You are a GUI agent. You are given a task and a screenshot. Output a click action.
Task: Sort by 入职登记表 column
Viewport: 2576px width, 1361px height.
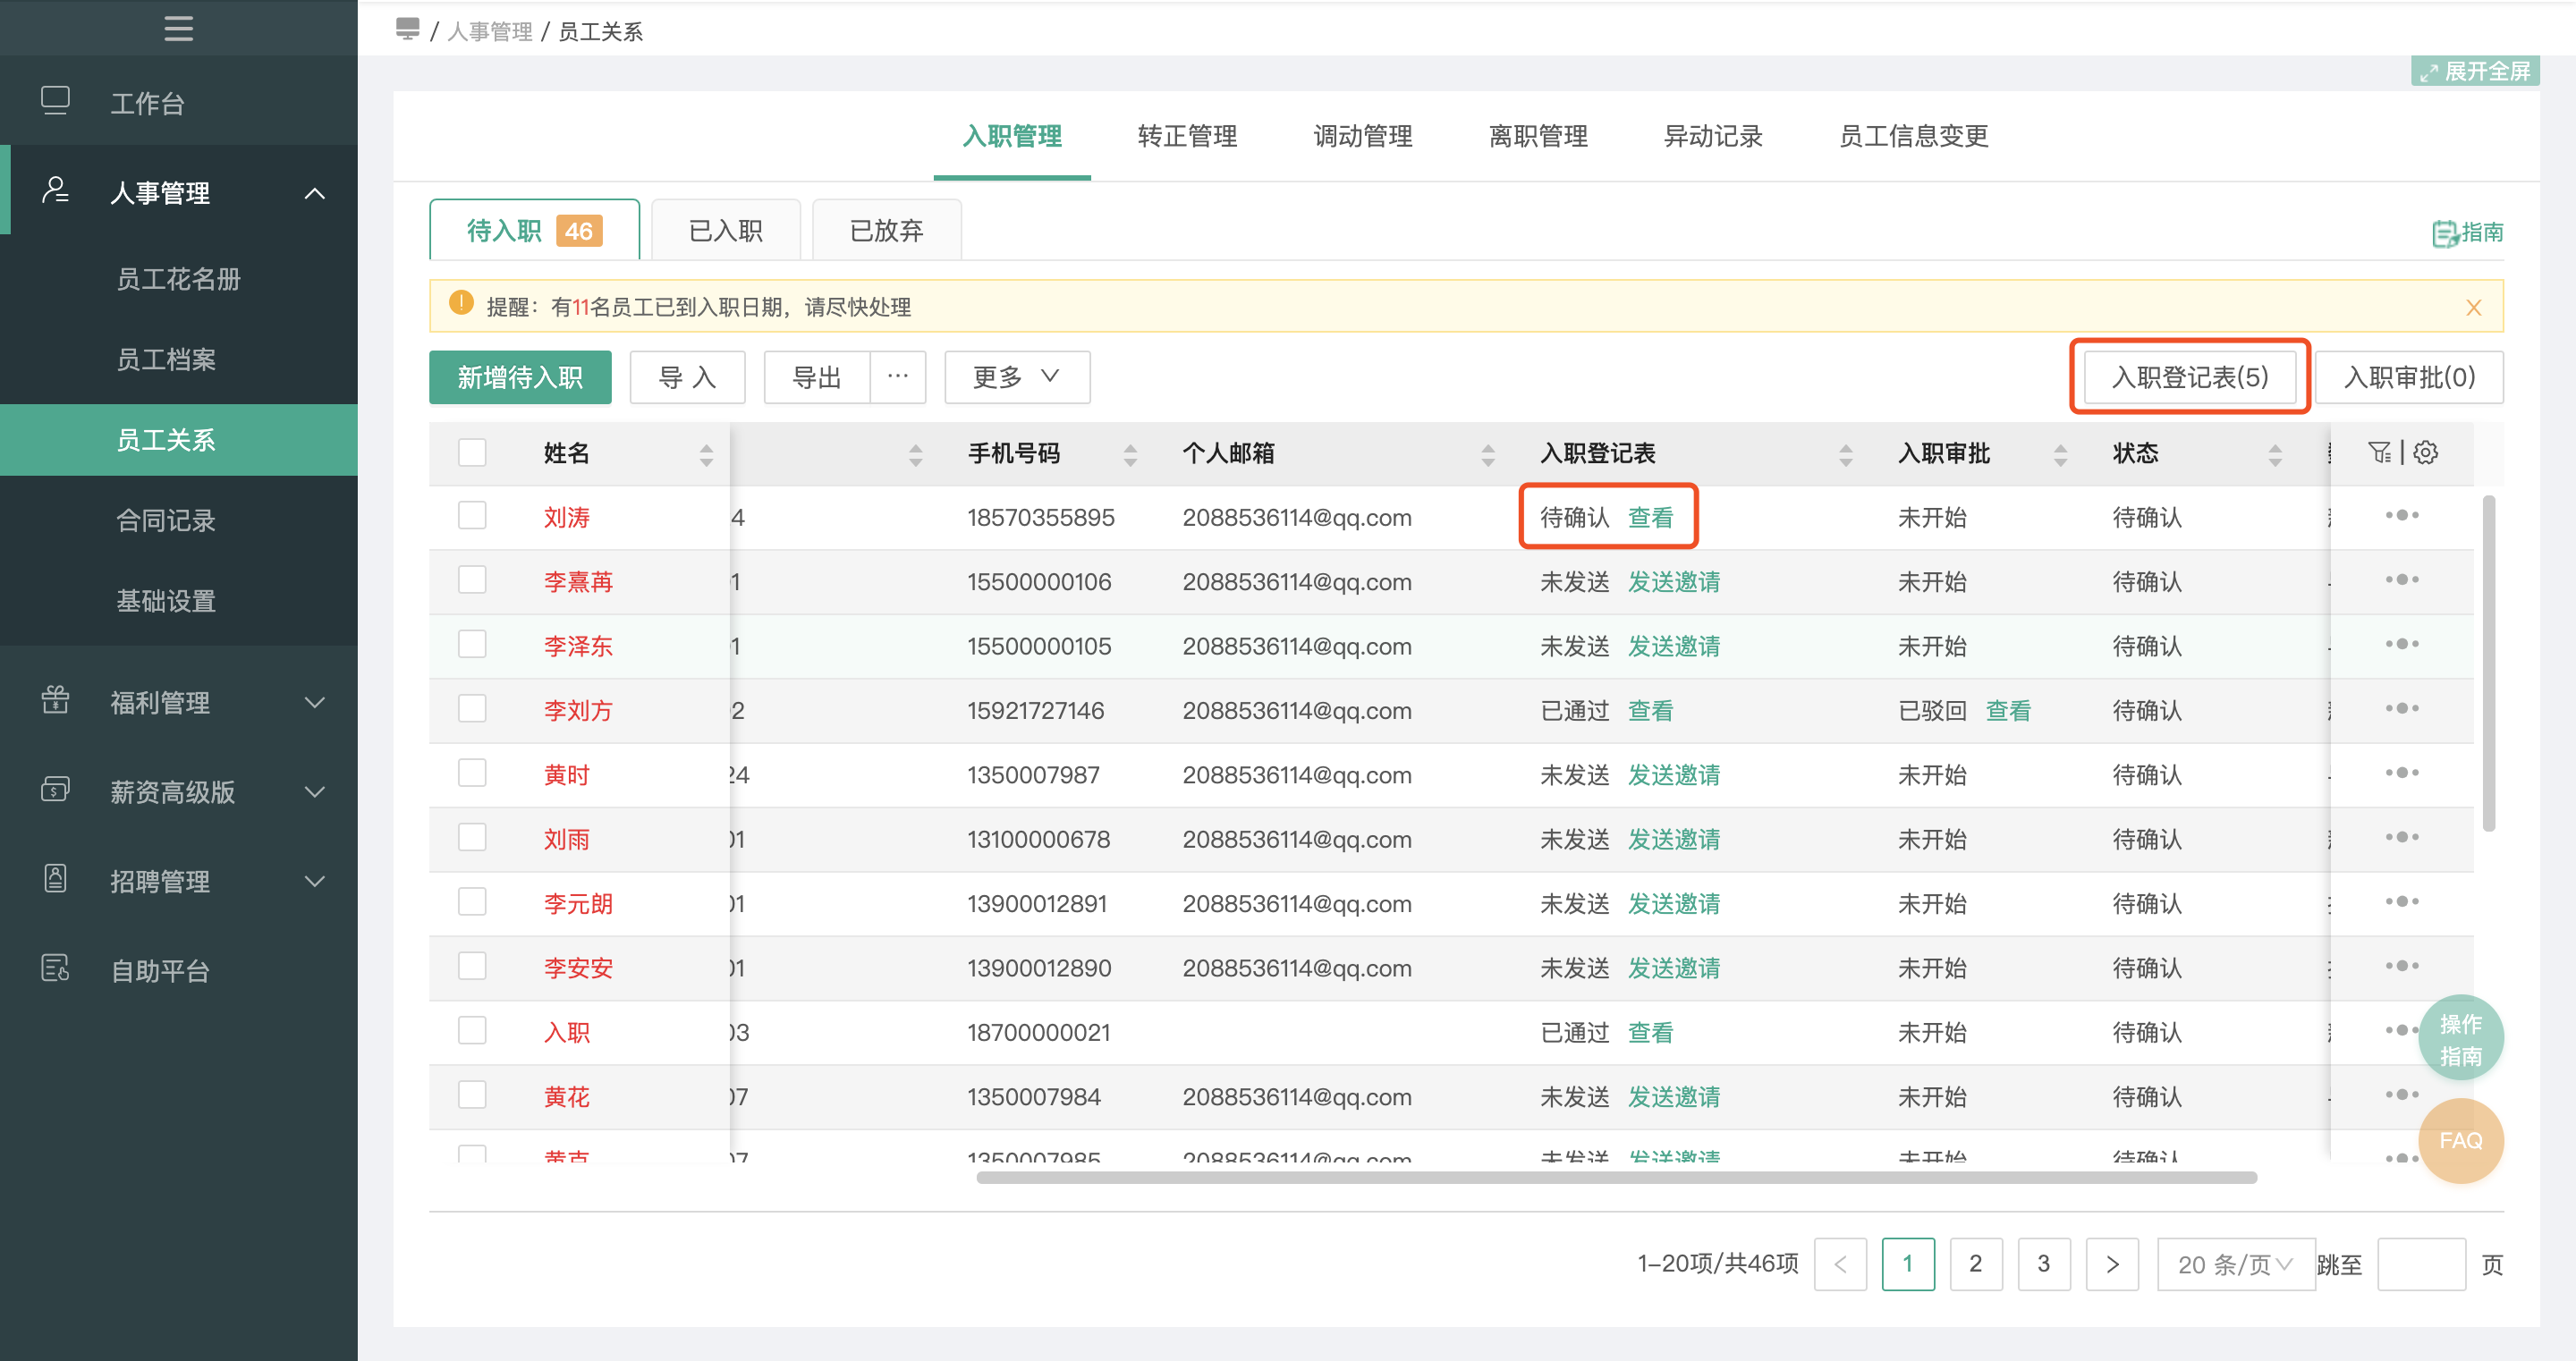point(1846,454)
